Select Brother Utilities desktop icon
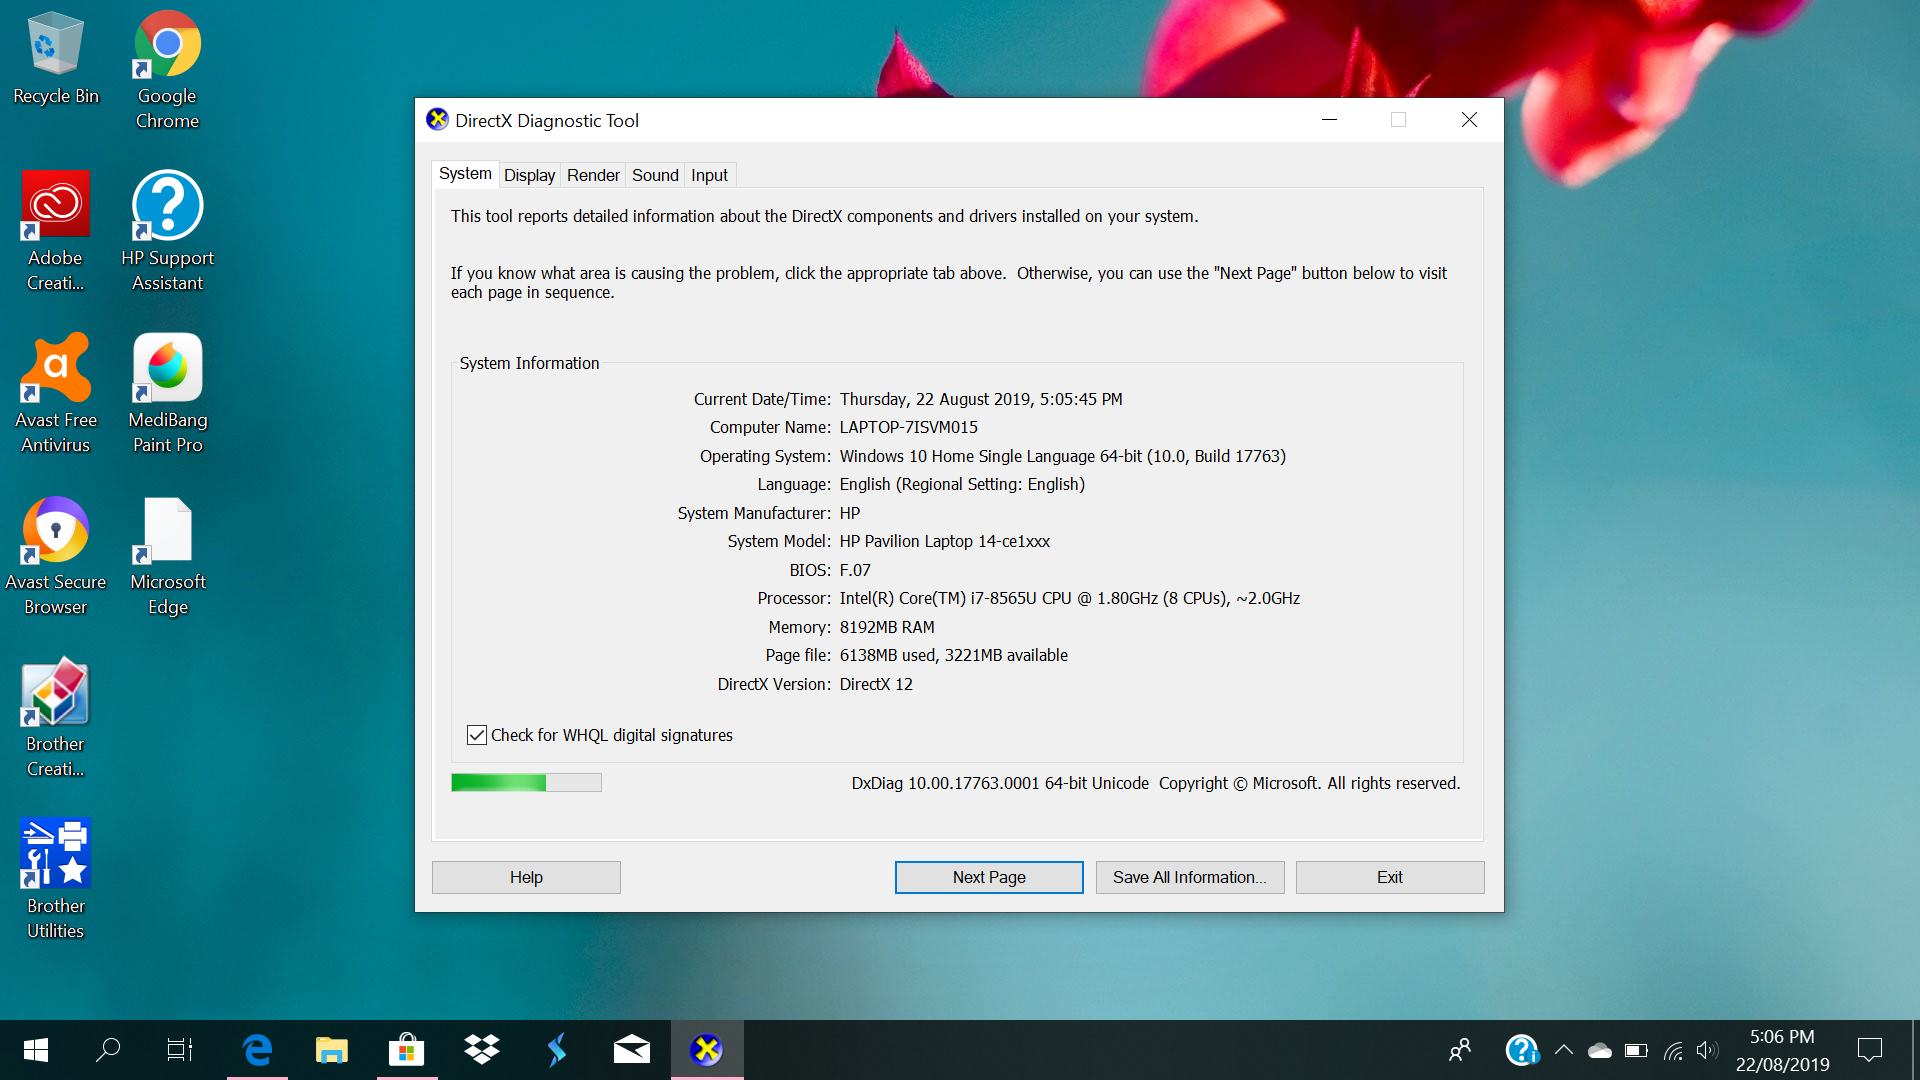Screen dimensions: 1920x1080 point(56,880)
